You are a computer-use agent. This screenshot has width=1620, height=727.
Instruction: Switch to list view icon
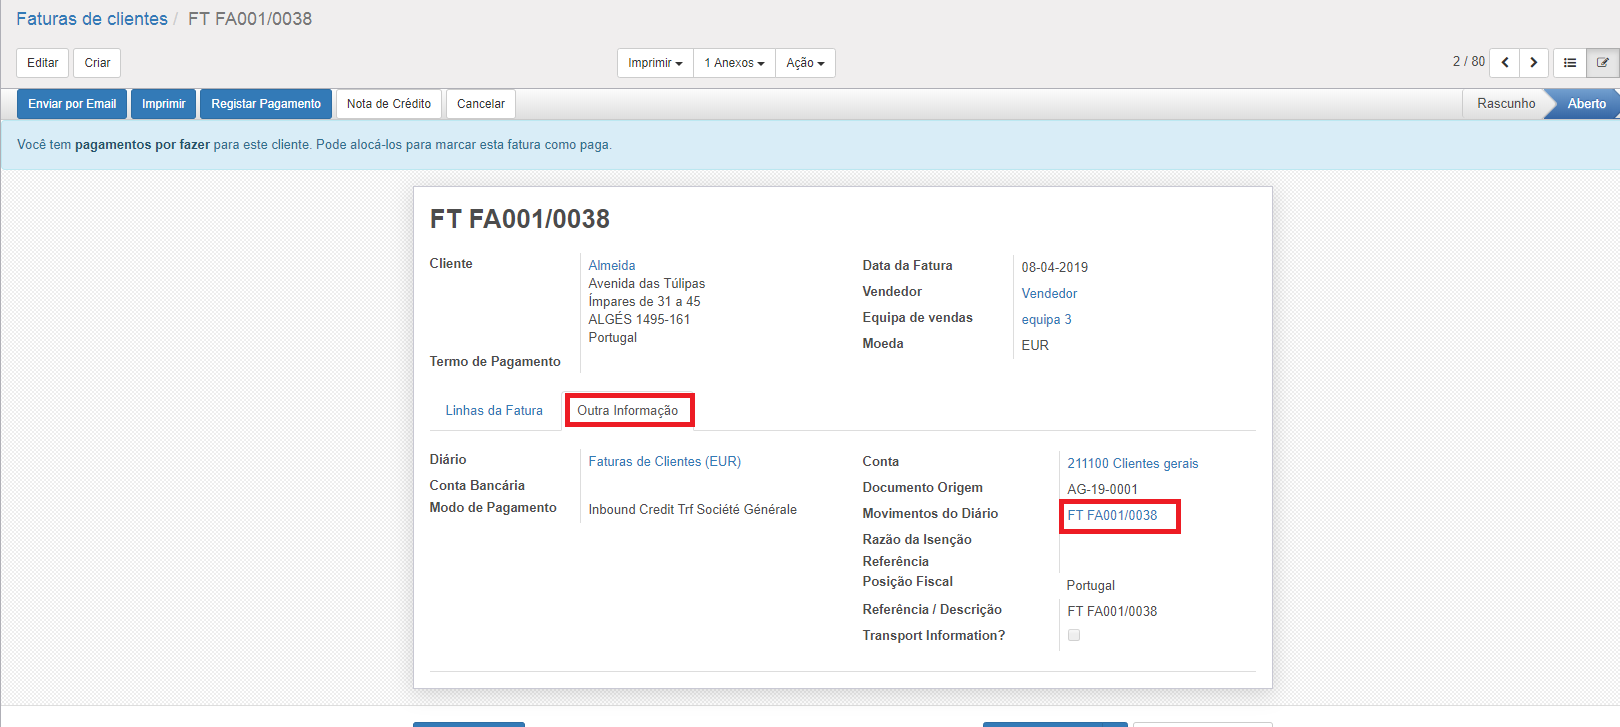[1570, 63]
